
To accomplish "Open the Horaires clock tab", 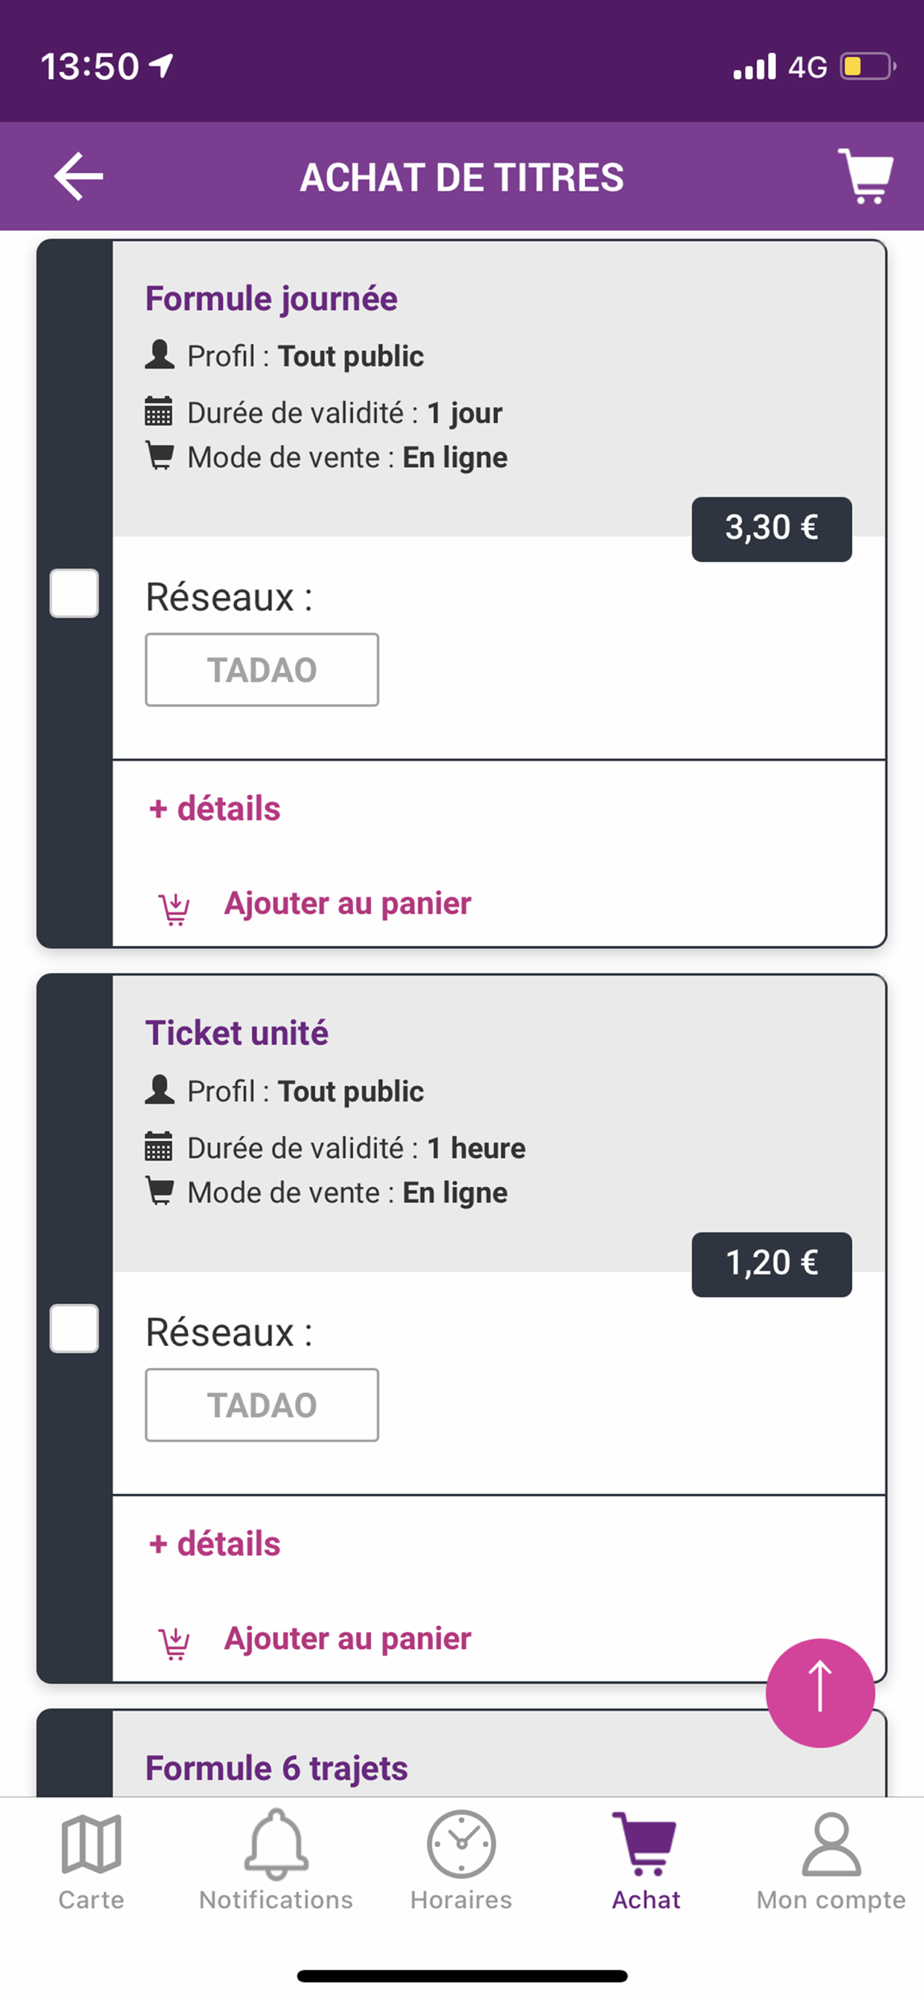I will click(461, 1860).
